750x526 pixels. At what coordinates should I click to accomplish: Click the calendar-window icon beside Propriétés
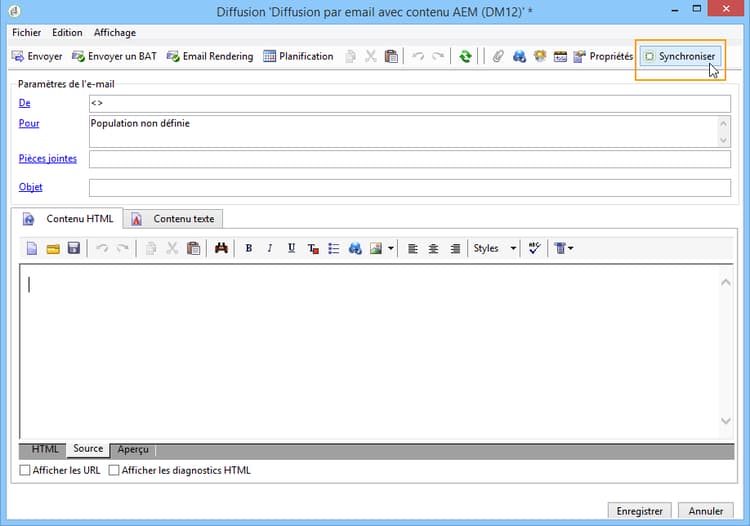(560, 56)
